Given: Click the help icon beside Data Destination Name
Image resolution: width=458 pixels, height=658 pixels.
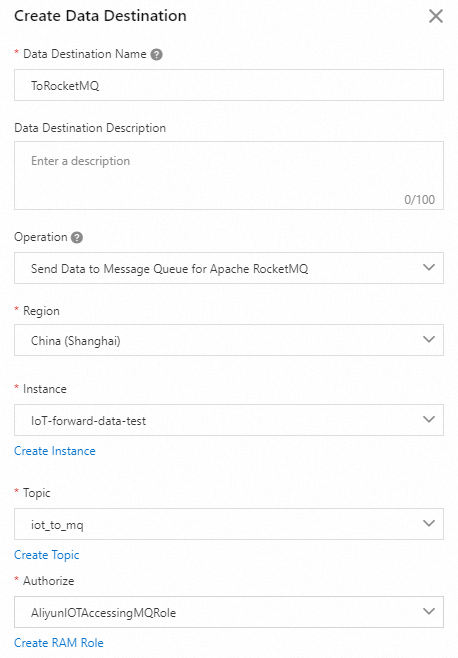Looking at the screenshot, I should click(157, 55).
